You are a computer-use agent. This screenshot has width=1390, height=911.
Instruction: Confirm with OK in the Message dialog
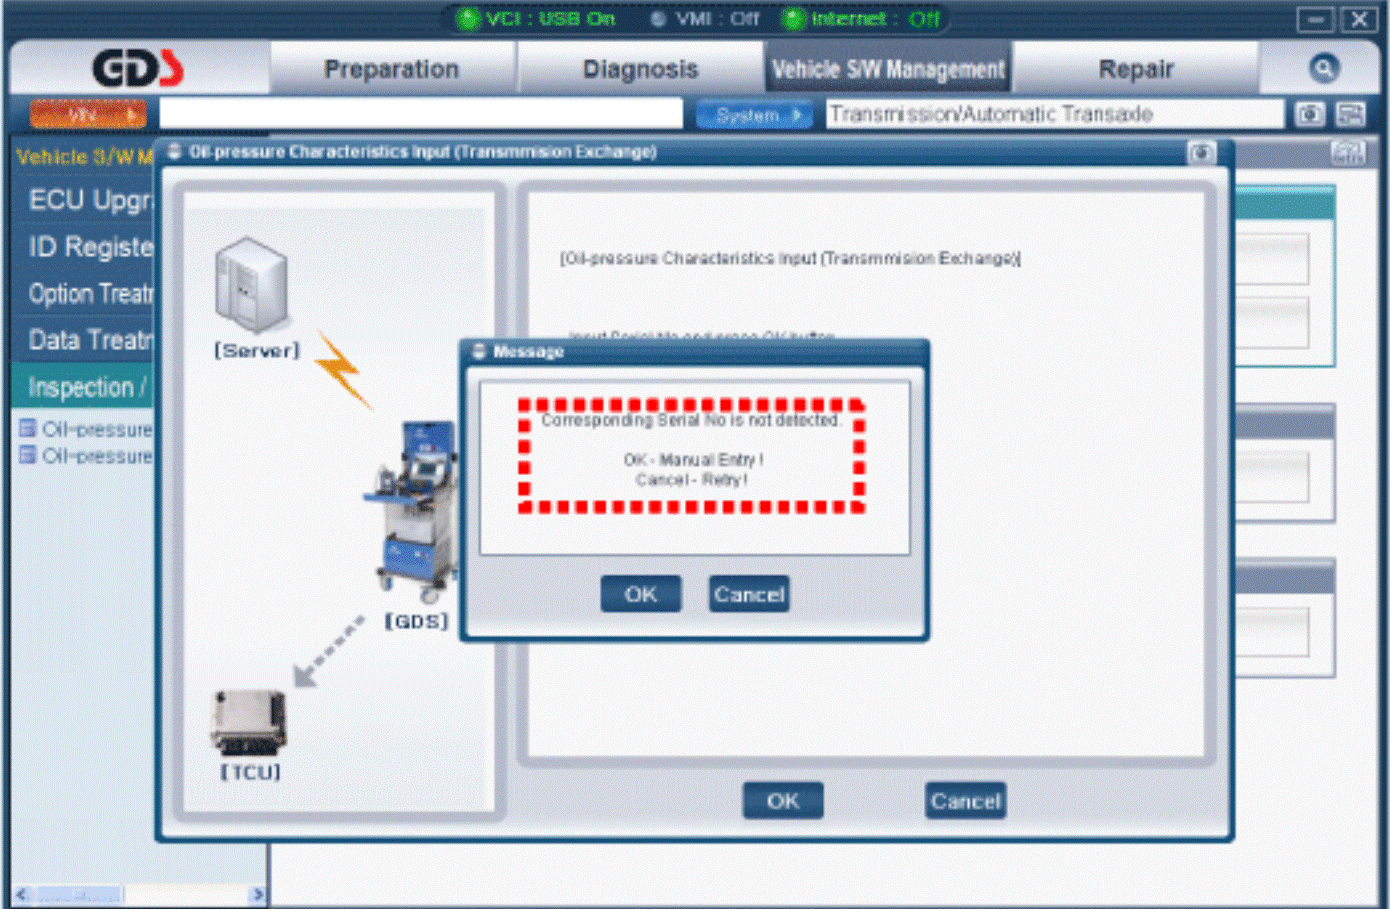click(641, 594)
